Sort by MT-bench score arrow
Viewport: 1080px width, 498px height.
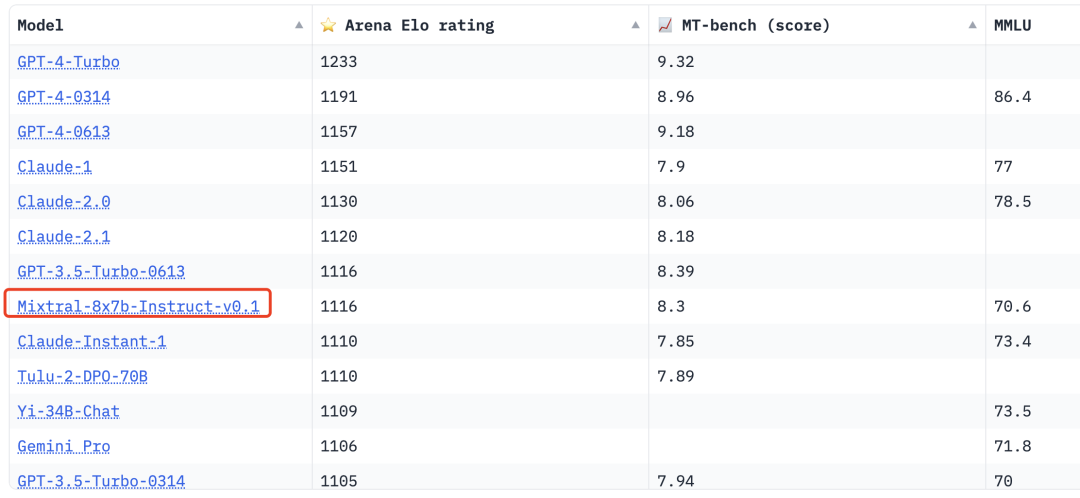click(972, 25)
